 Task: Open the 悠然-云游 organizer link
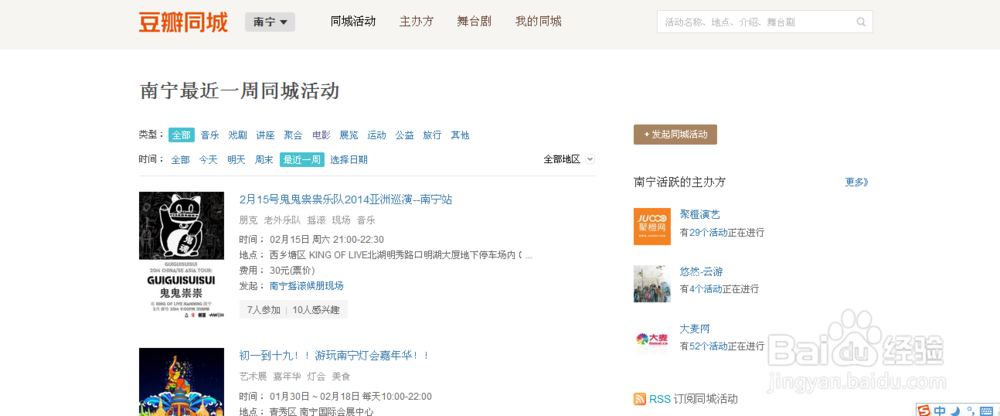pyautogui.click(x=701, y=272)
